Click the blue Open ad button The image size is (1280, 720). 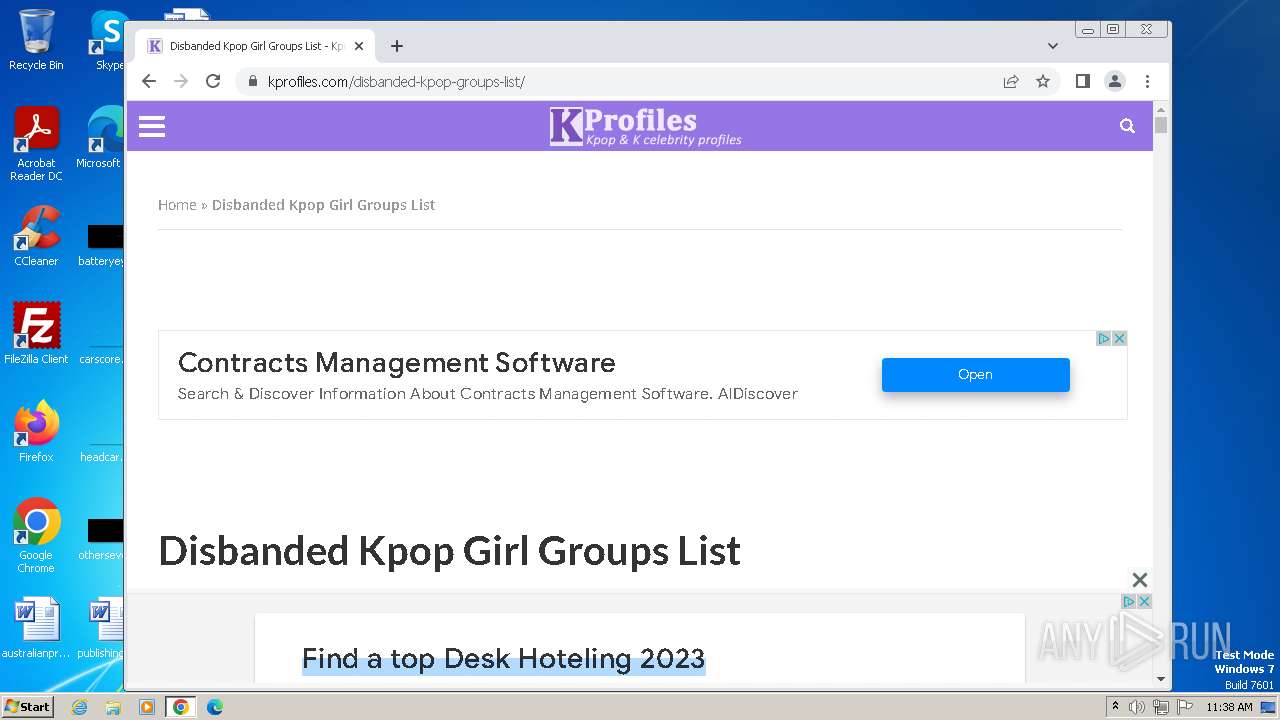pos(976,374)
